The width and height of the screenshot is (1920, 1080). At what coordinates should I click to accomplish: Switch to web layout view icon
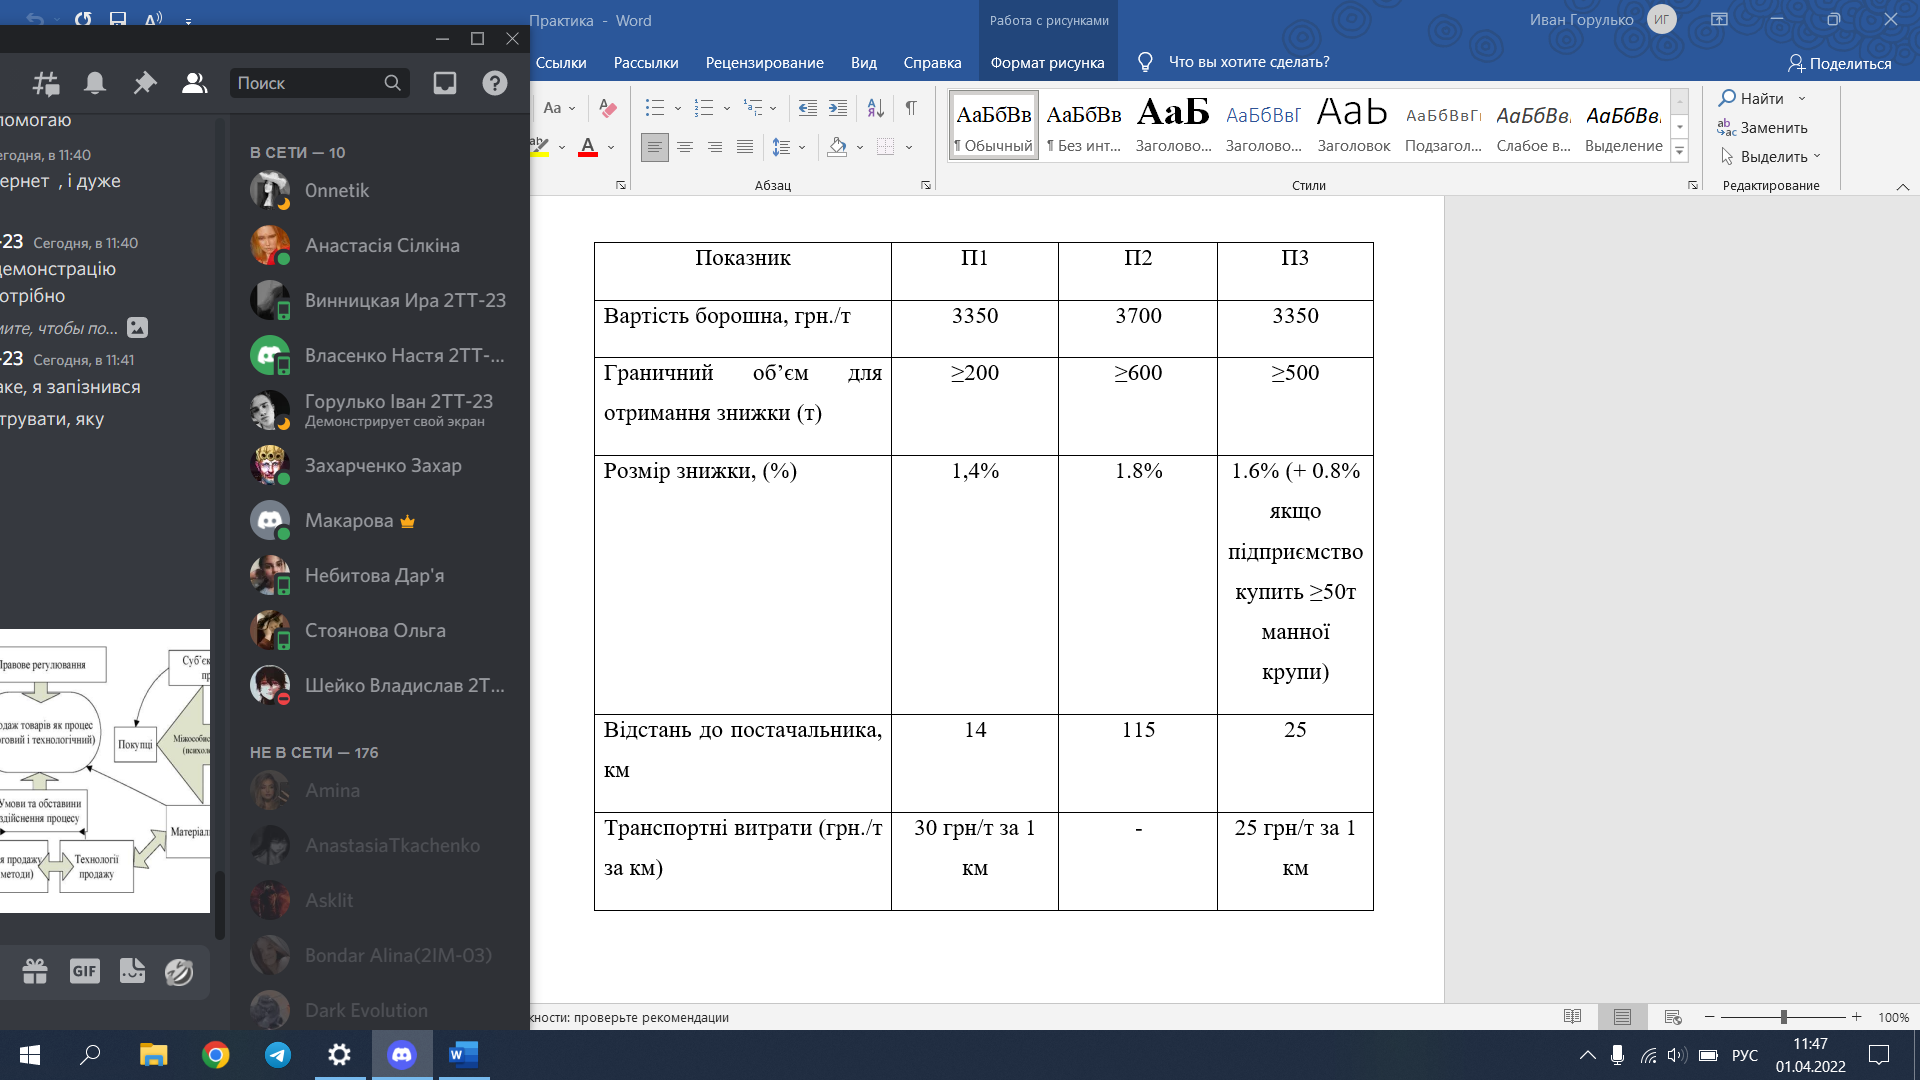pyautogui.click(x=1673, y=1017)
